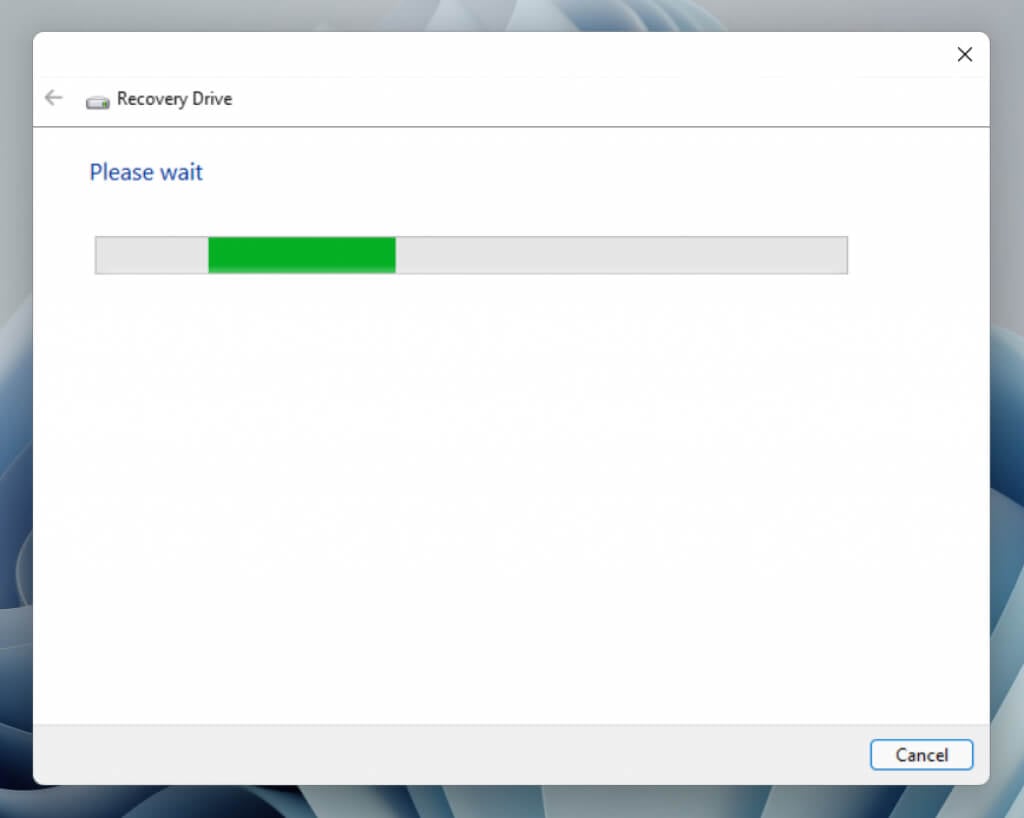
Task: Click blank white area of the dialog
Action: 509,496
